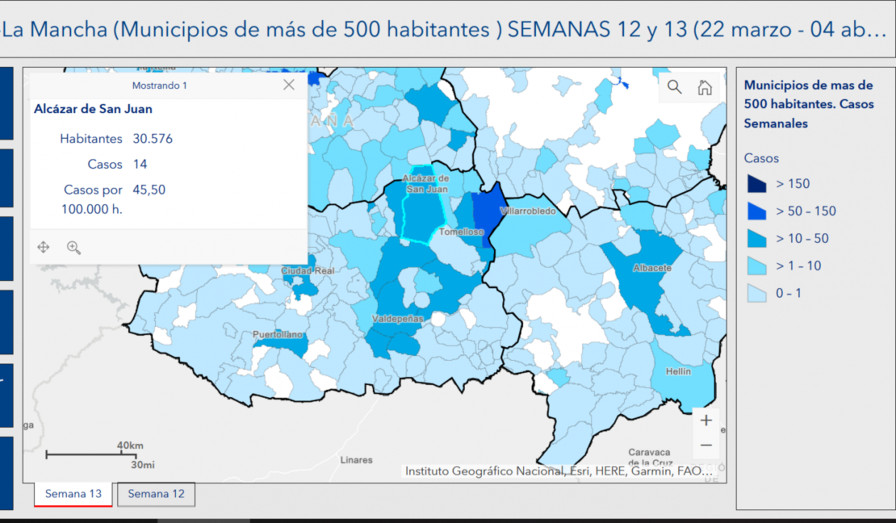Switch to the Semana 13 tab
Viewport: 896px width, 523px height.
[x=73, y=494]
